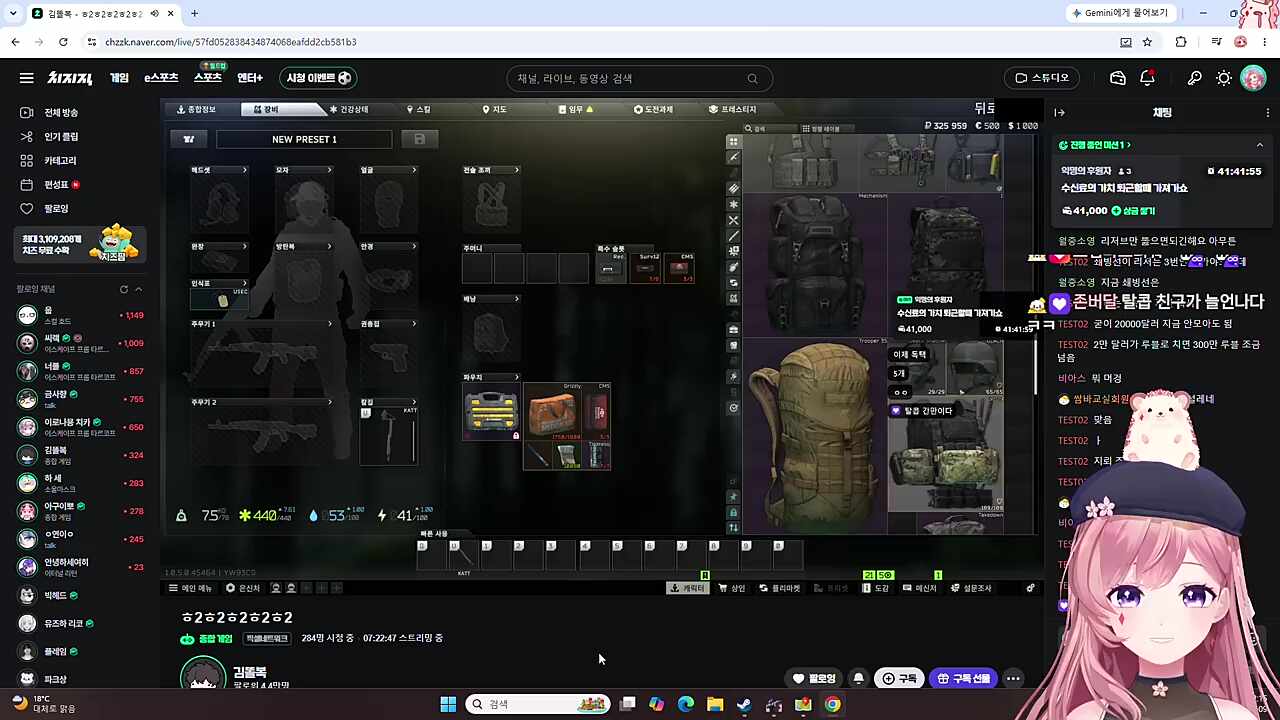The image size is (1280, 720).
Task: Reload the page with browser refresh button
Action: coord(63,42)
